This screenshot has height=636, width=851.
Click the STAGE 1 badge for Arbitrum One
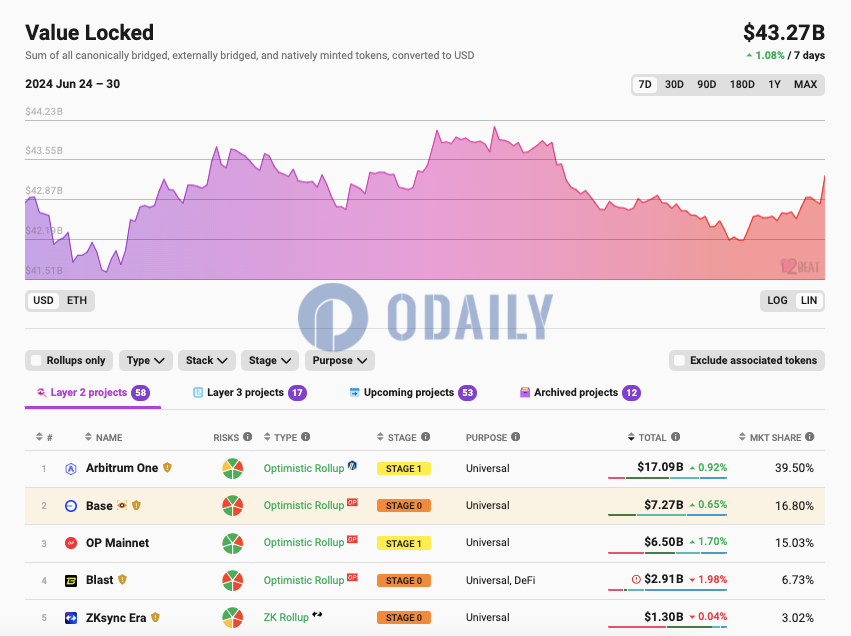tap(404, 469)
